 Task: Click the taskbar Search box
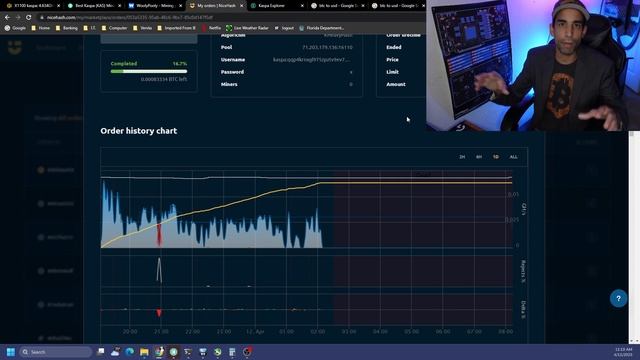[56, 352]
